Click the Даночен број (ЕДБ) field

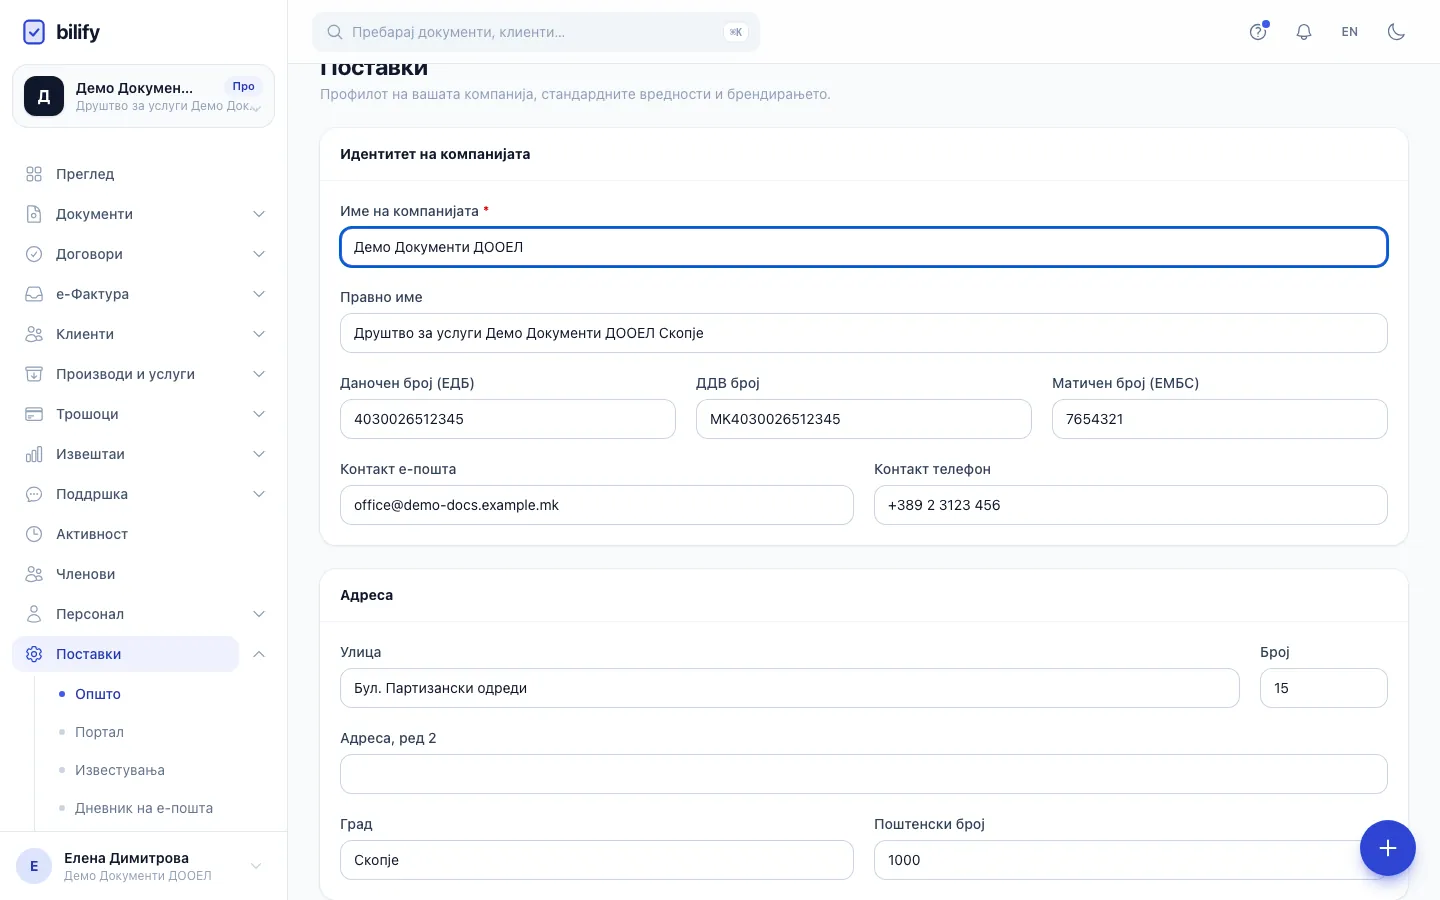coord(508,419)
